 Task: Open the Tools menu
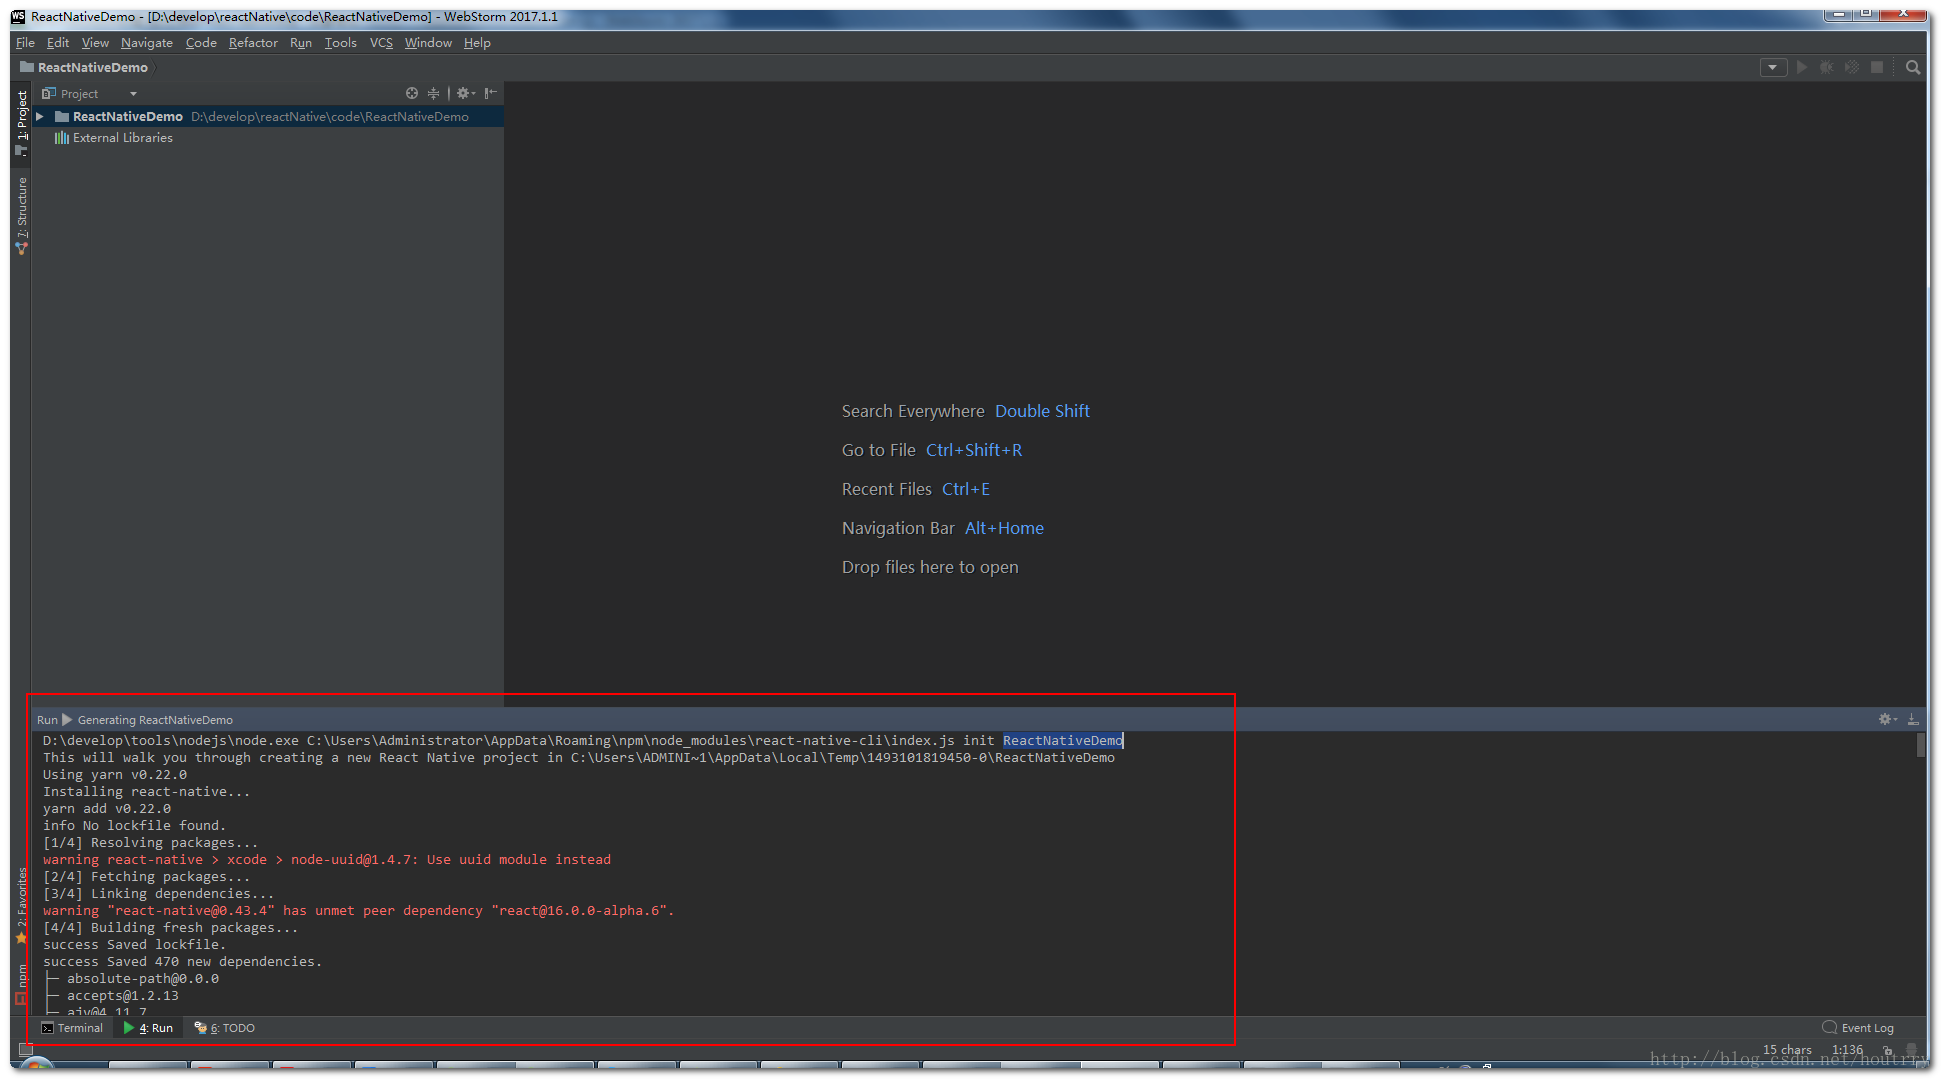(x=340, y=43)
